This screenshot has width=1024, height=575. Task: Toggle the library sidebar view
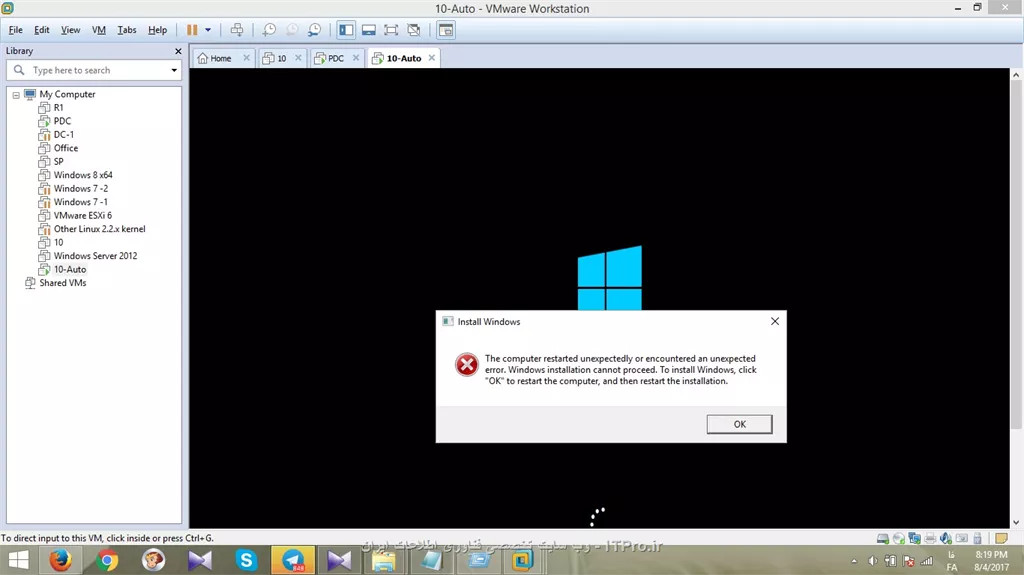coord(346,30)
